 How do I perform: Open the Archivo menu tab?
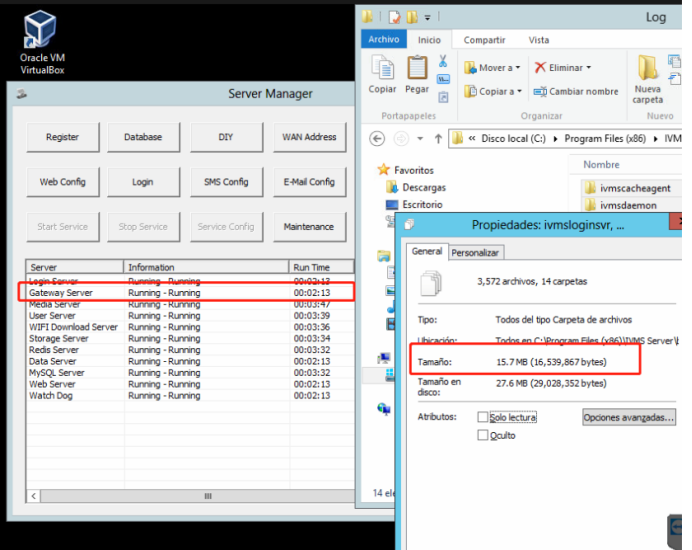point(384,39)
